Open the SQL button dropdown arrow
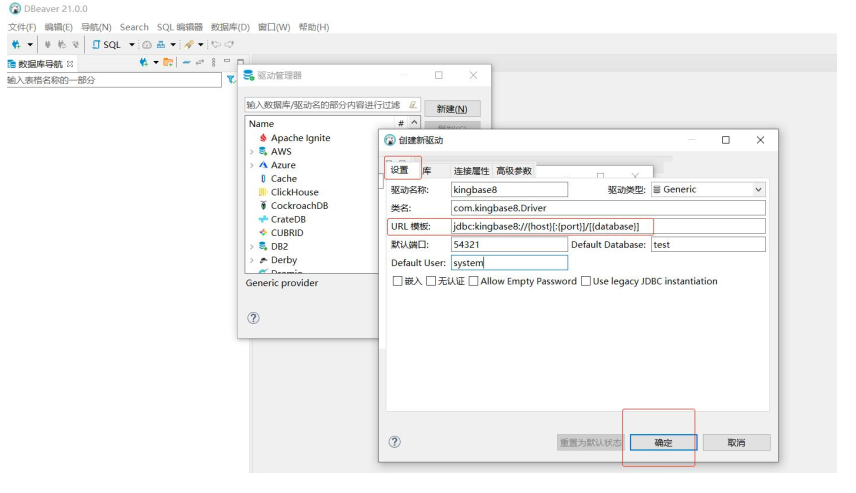The width and height of the screenshot is (856, 493). point(132,45)
